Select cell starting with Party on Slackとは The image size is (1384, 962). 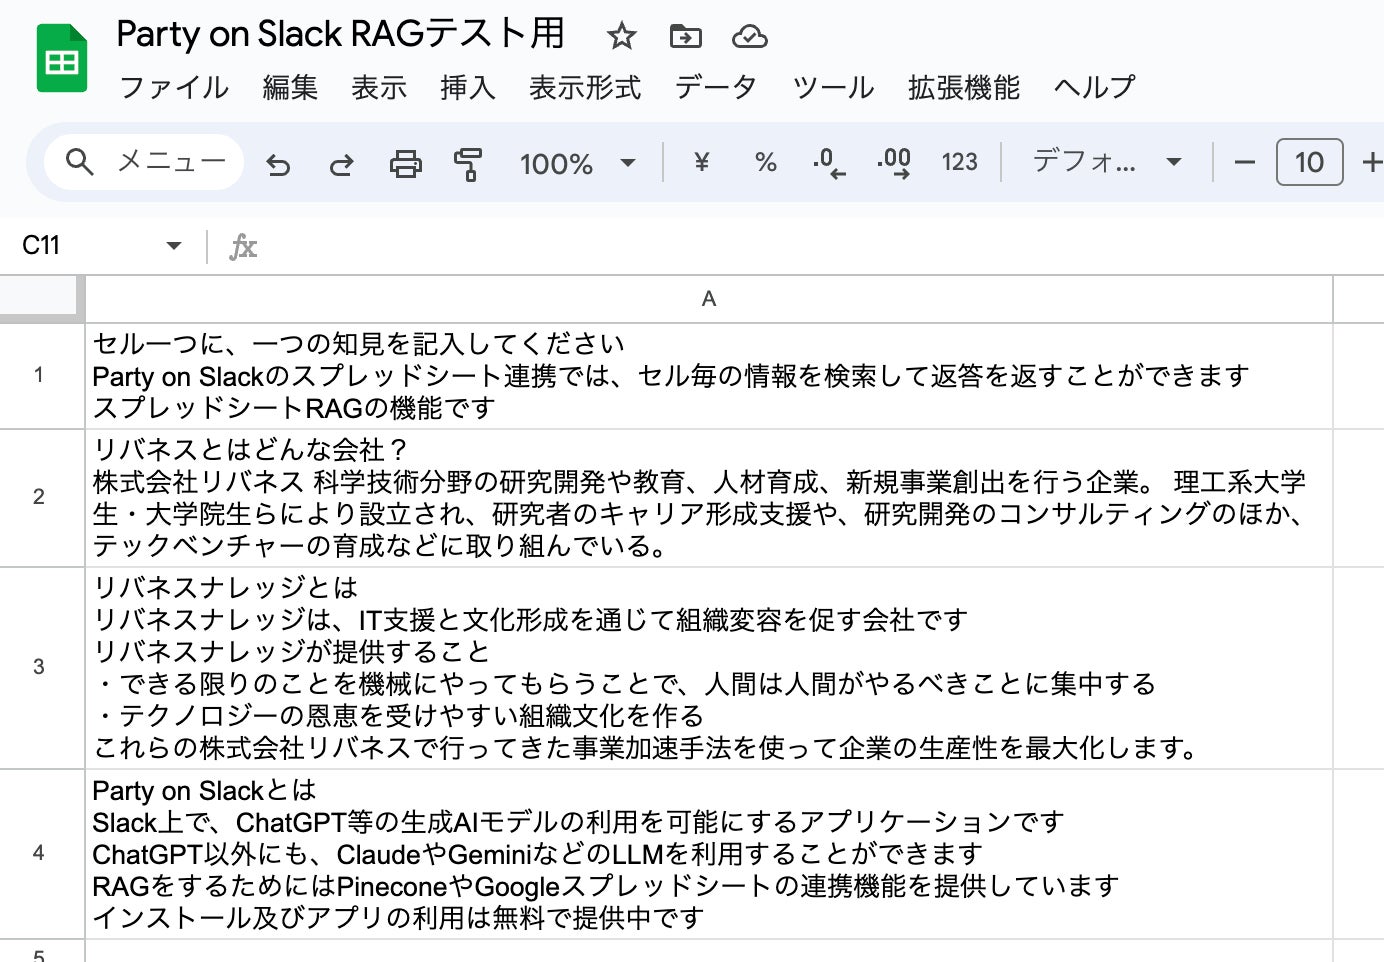click(709, 853)
